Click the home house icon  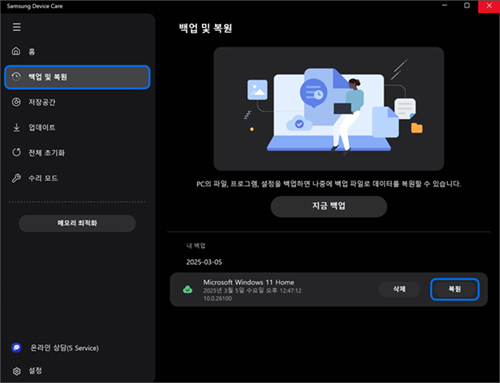[16, 51]
